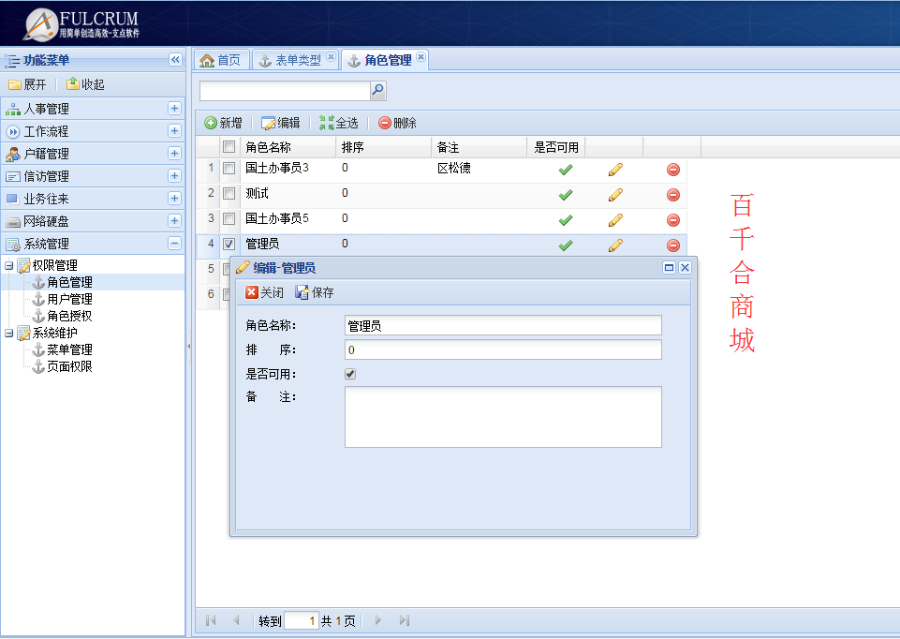The image size is (900, 639).
Task: Expand the 工作流程 panel
Action: (x=174, y=131)
